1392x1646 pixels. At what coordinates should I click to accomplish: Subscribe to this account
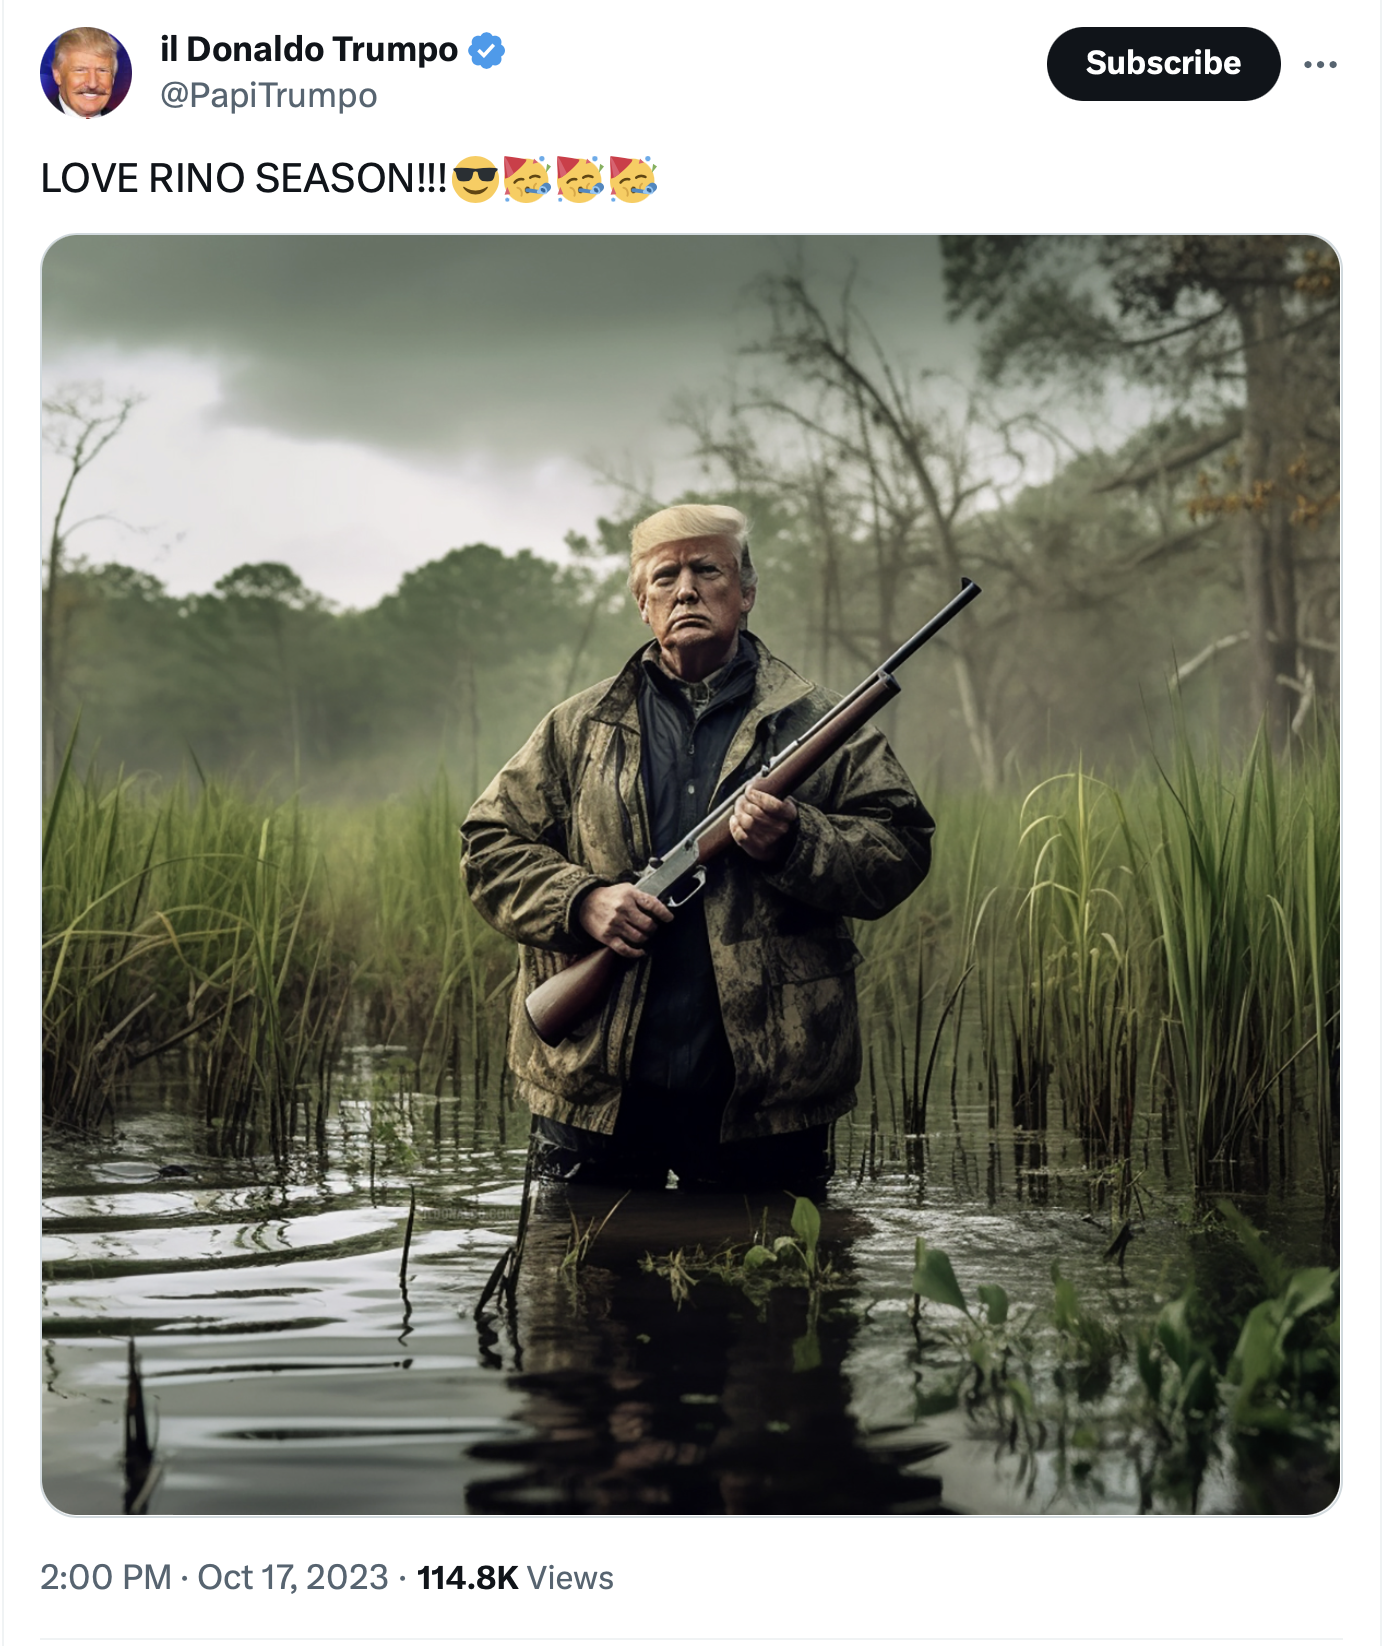tap(1163, 64)
